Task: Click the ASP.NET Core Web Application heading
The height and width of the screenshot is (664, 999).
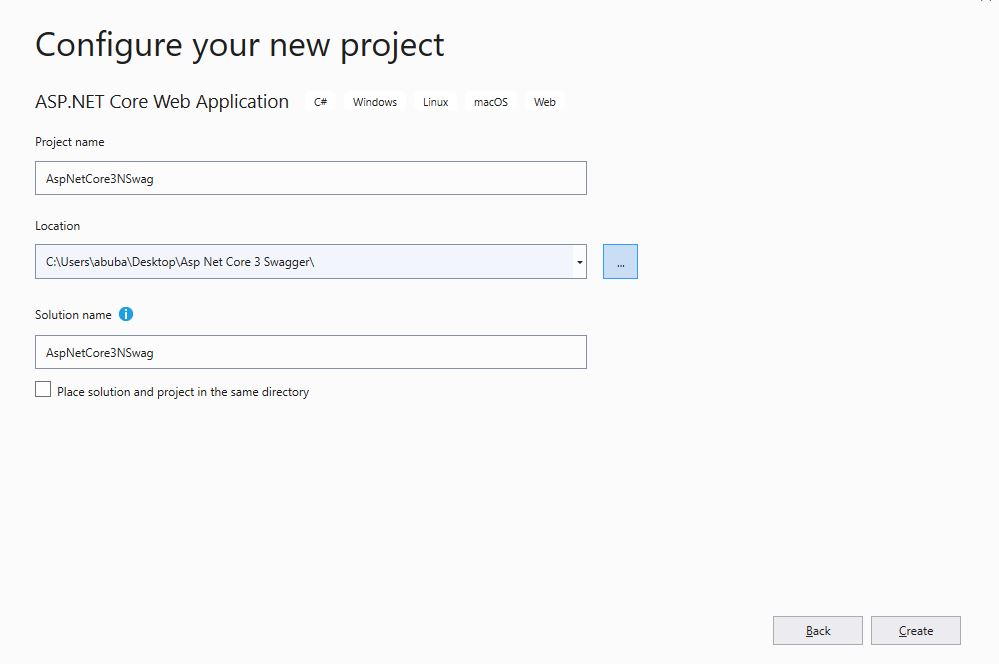Action: click(162, 102)
